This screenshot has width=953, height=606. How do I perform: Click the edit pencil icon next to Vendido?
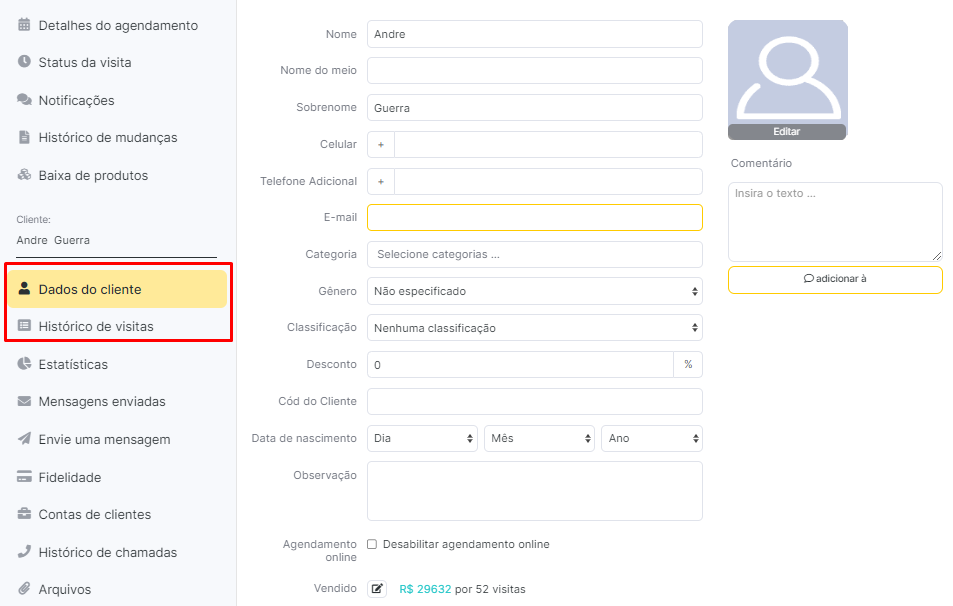[377, 588]
